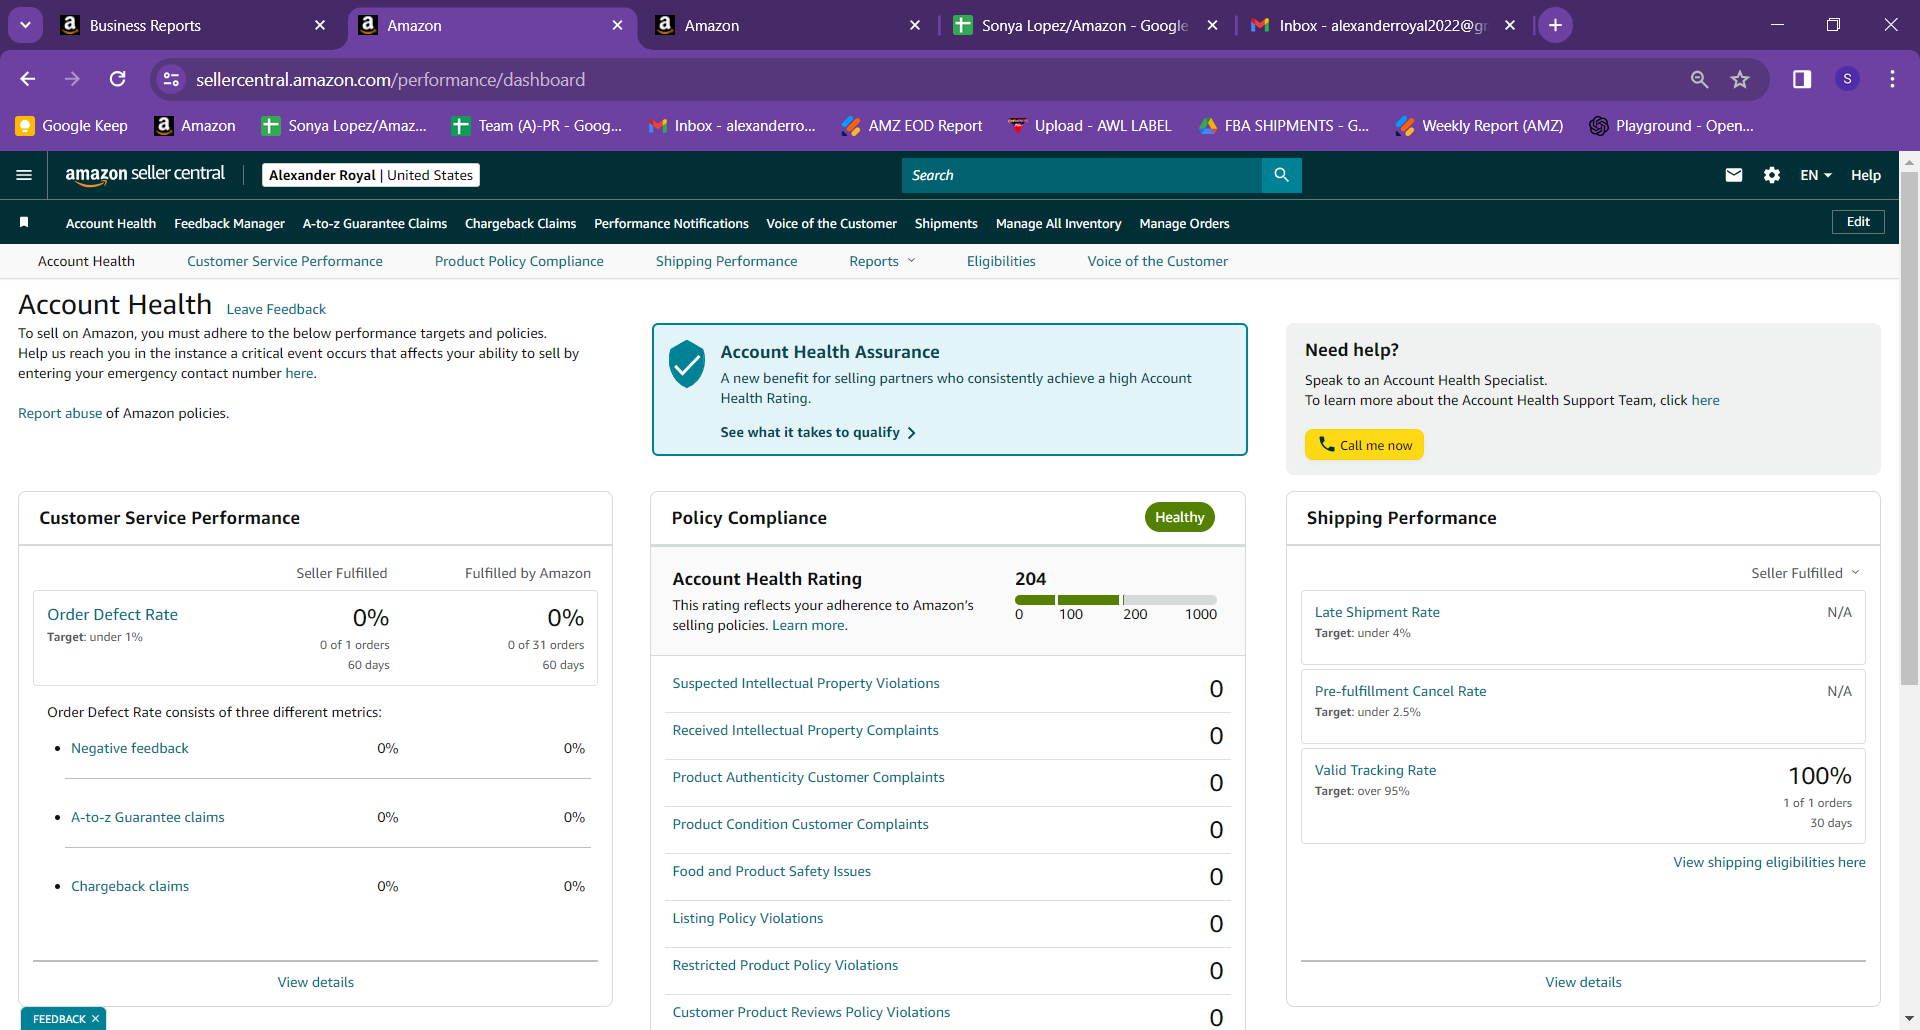Viewport: 1920px width, 1030px height.
Task: Open the Late Shipment Rate link
Action: pyautogui.click(x=1377, y=612)
